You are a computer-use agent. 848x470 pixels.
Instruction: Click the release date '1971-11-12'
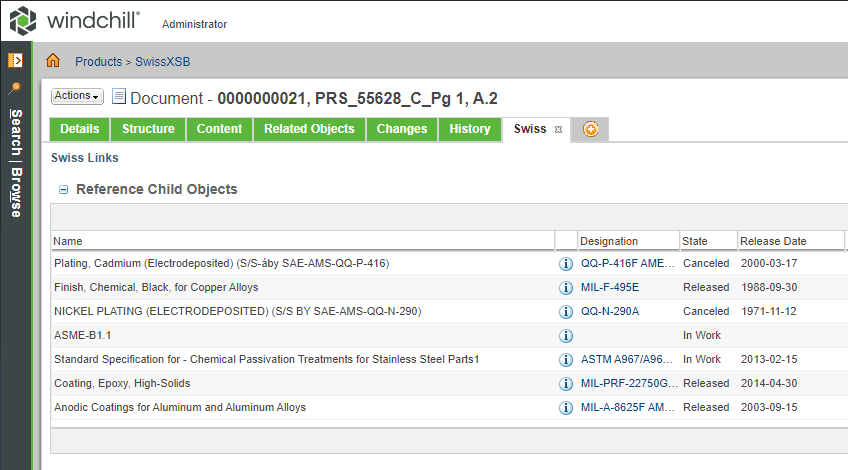tap(769, 312)
